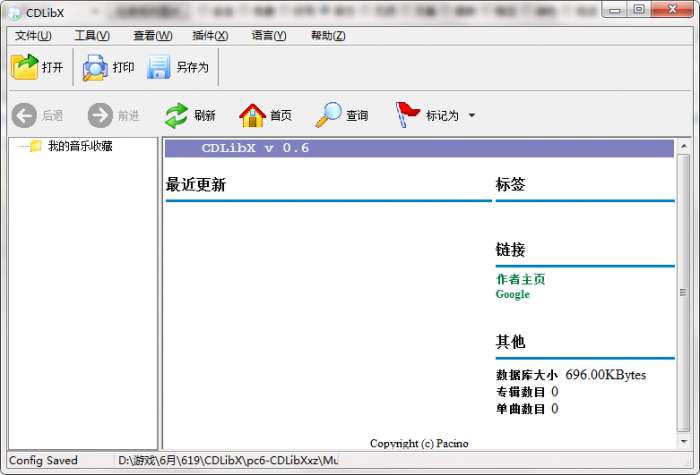Screen dimensions: 700x475
Task: Click the vertical scrollbar down arrow
Action: [x=683, y=442]
